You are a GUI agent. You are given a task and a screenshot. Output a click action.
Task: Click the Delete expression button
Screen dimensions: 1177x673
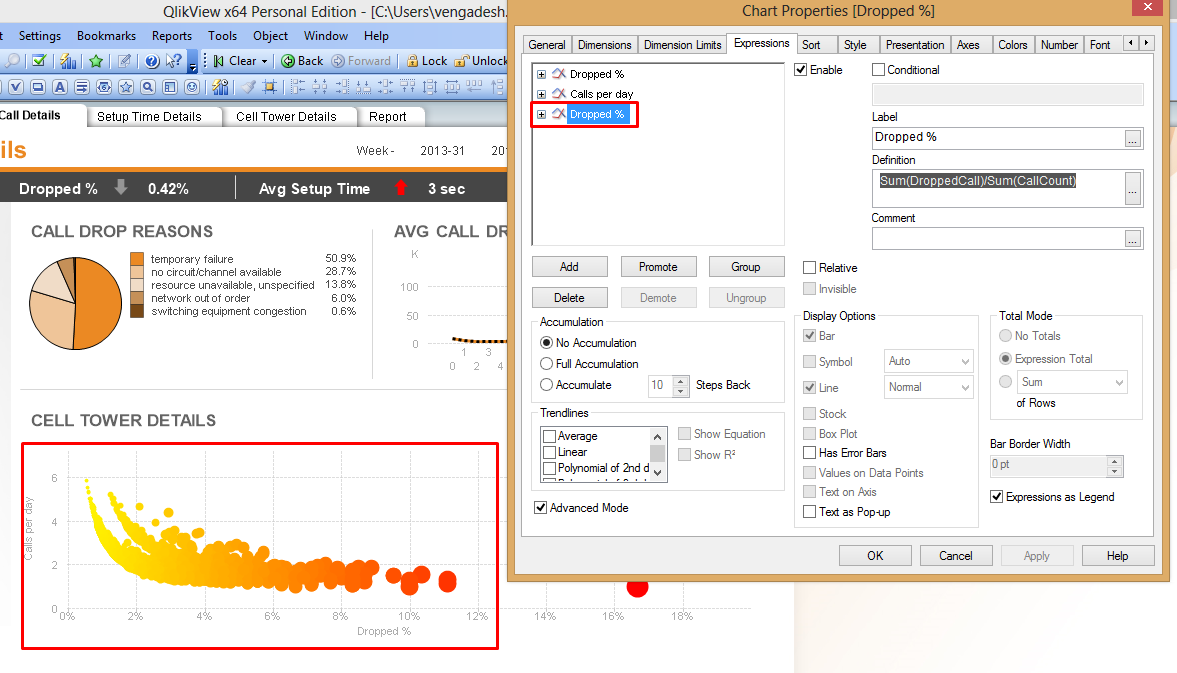[569, 298]
